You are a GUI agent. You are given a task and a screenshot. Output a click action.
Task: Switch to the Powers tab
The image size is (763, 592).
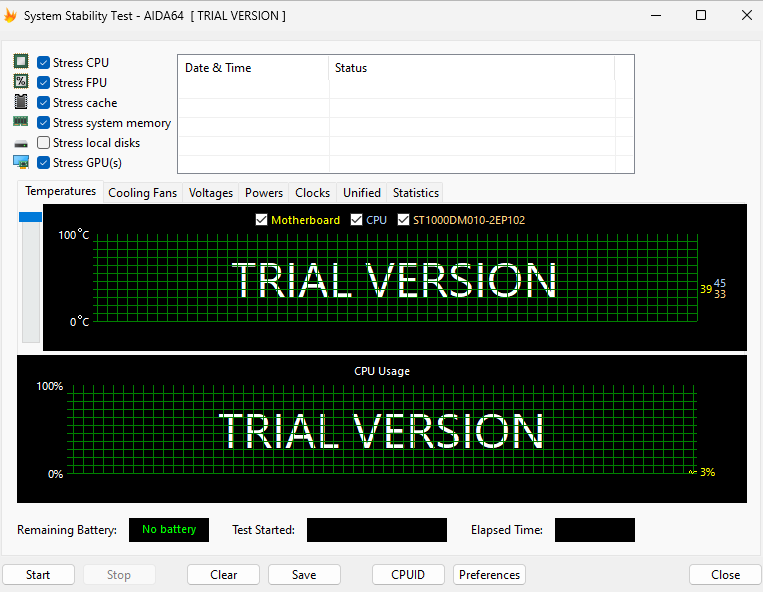click(264, 193)
